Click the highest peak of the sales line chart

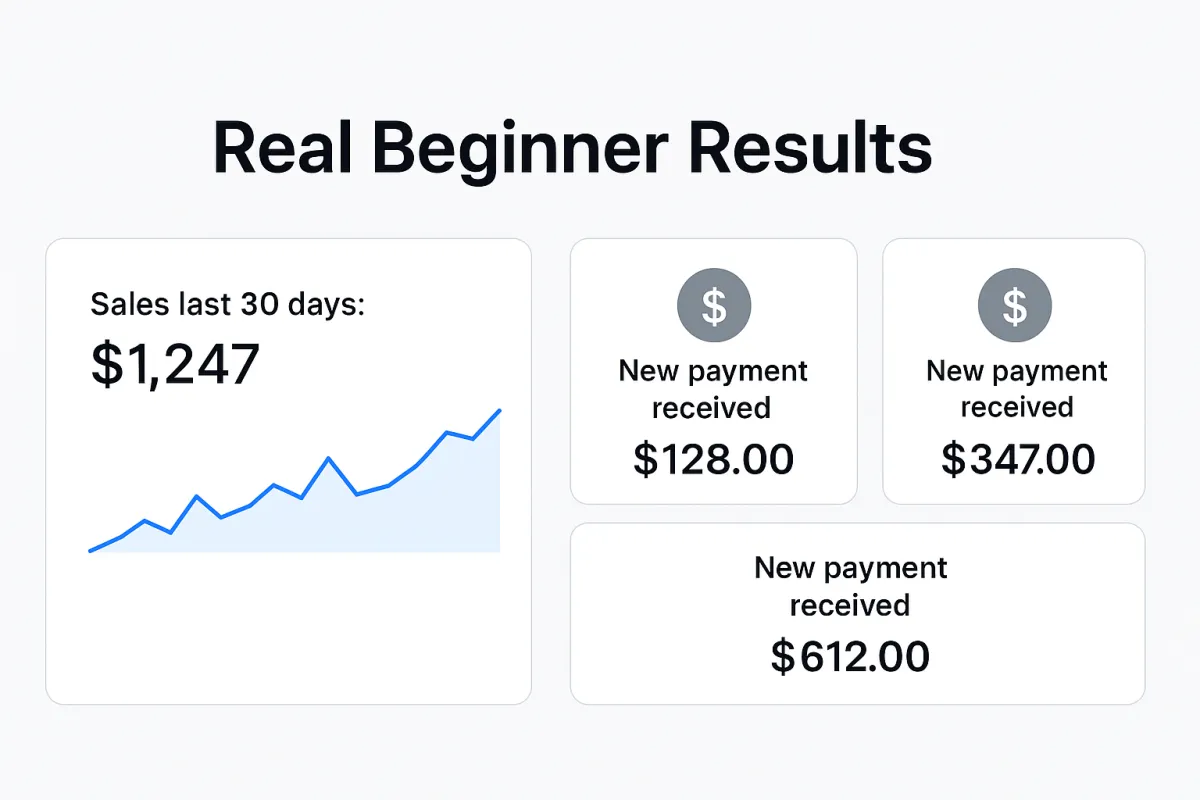pyautogui.click(x=499, y=410)
